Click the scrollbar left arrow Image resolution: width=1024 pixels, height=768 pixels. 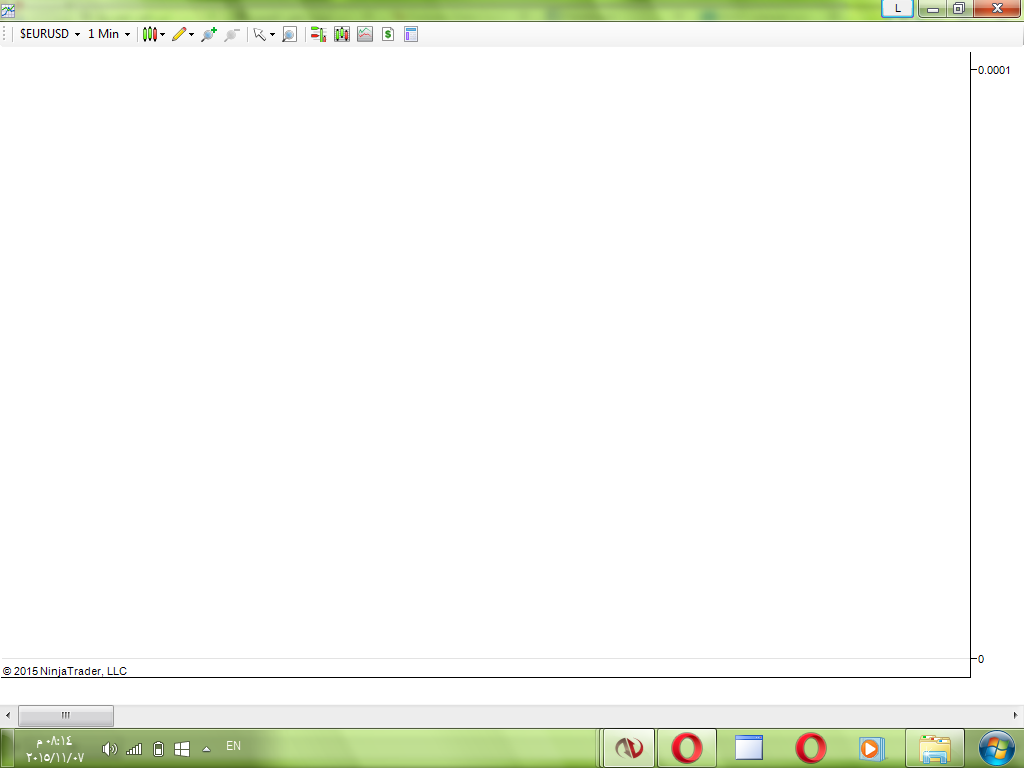(8, 715)
